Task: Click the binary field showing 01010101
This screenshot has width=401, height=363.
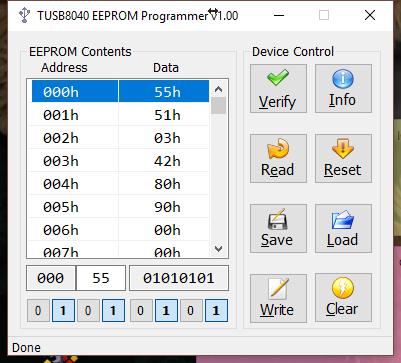Action: point(179,278)
